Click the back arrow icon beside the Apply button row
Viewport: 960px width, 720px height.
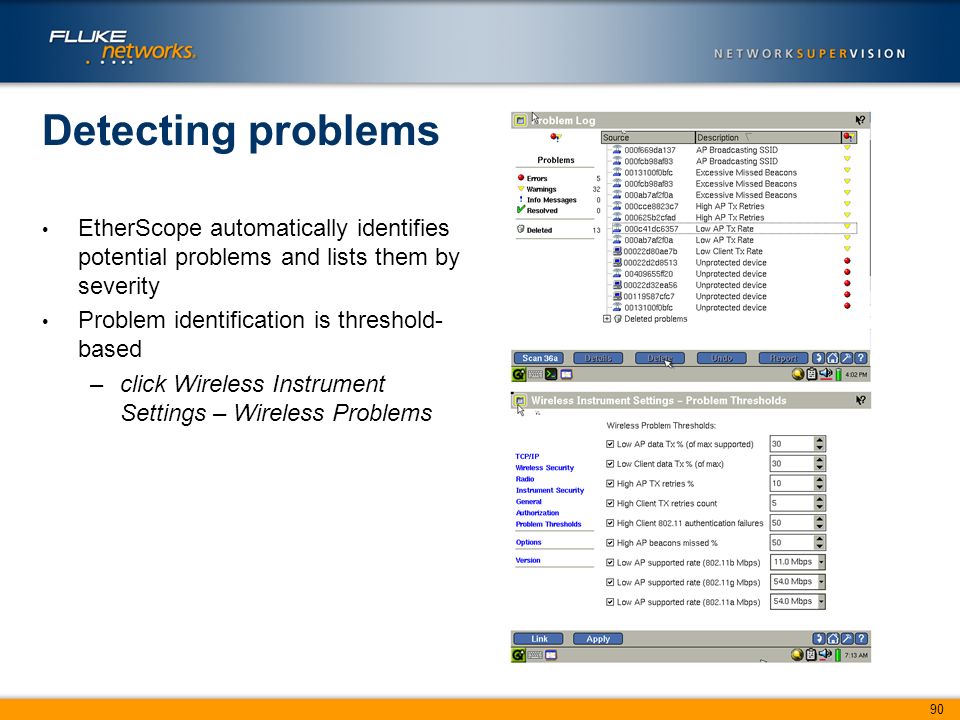(x=819, y=639)
